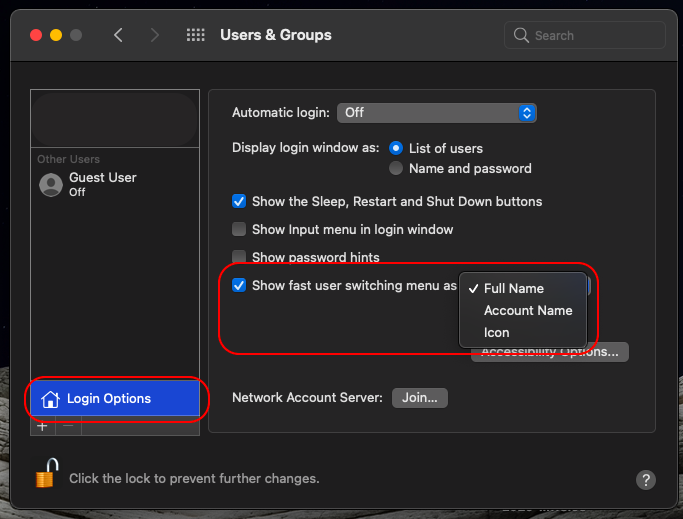The width and height of the screenshot is (683, 519).
Task: Click 'Click the lock to prevent further changes' text
Action: coord(194,478)
